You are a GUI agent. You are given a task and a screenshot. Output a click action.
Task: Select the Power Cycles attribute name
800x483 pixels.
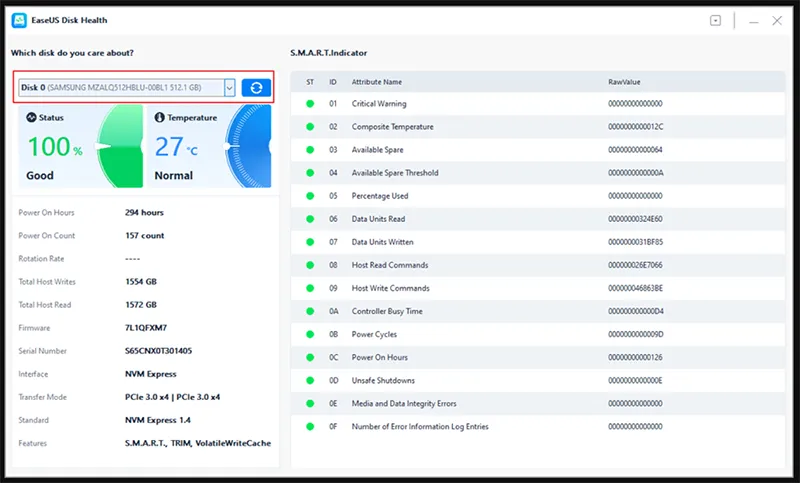[x=374, y=334]
